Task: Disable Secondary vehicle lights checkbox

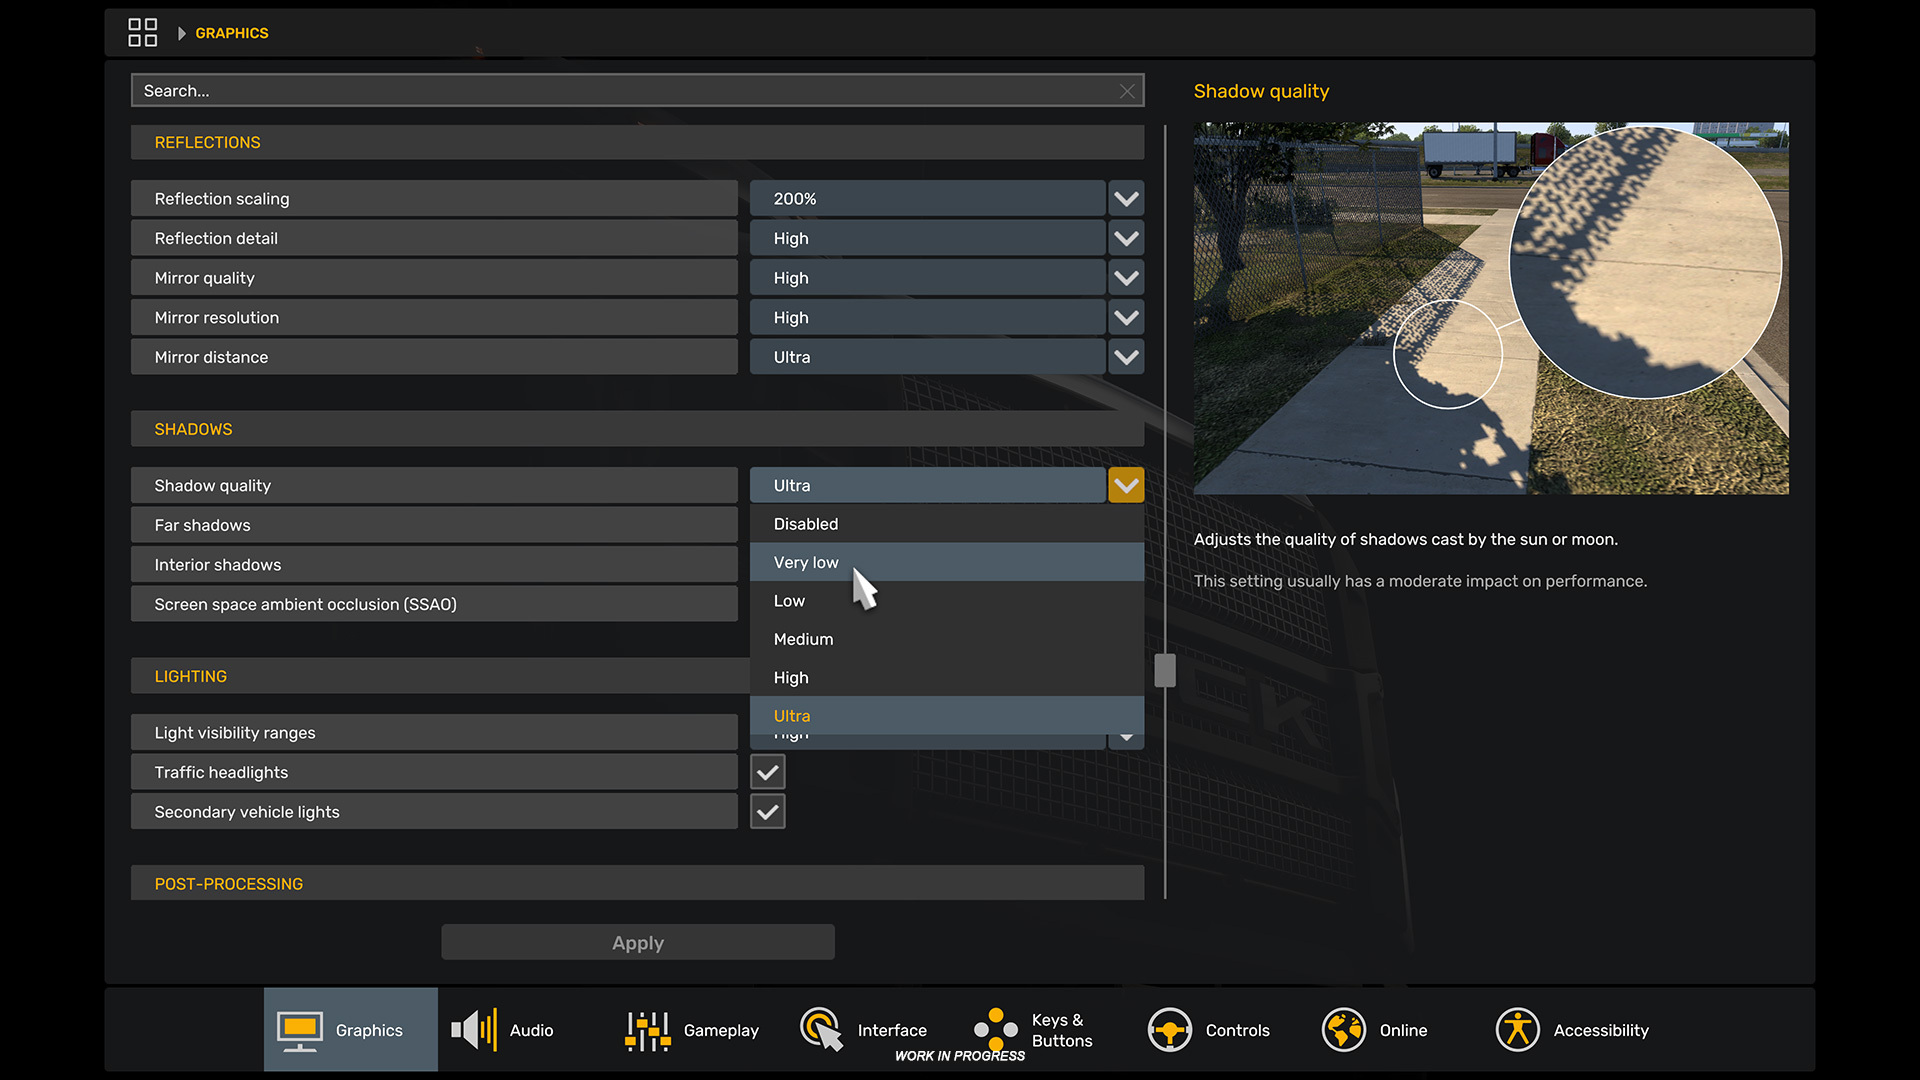Action: (x=768, y=812)
